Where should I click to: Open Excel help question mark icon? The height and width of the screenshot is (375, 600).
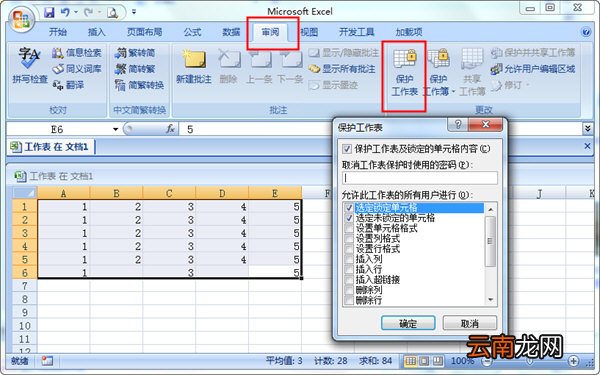[586, 32]
